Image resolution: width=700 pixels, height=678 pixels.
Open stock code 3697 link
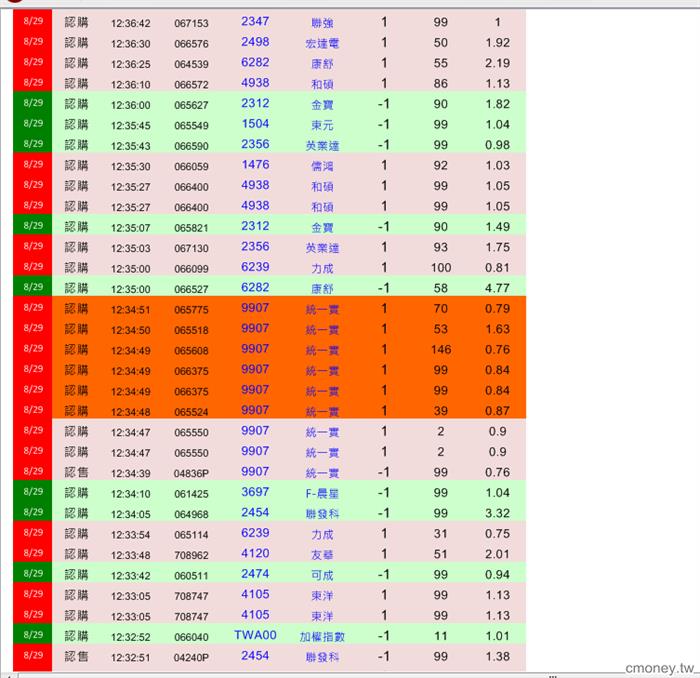[x=255, y=492]
